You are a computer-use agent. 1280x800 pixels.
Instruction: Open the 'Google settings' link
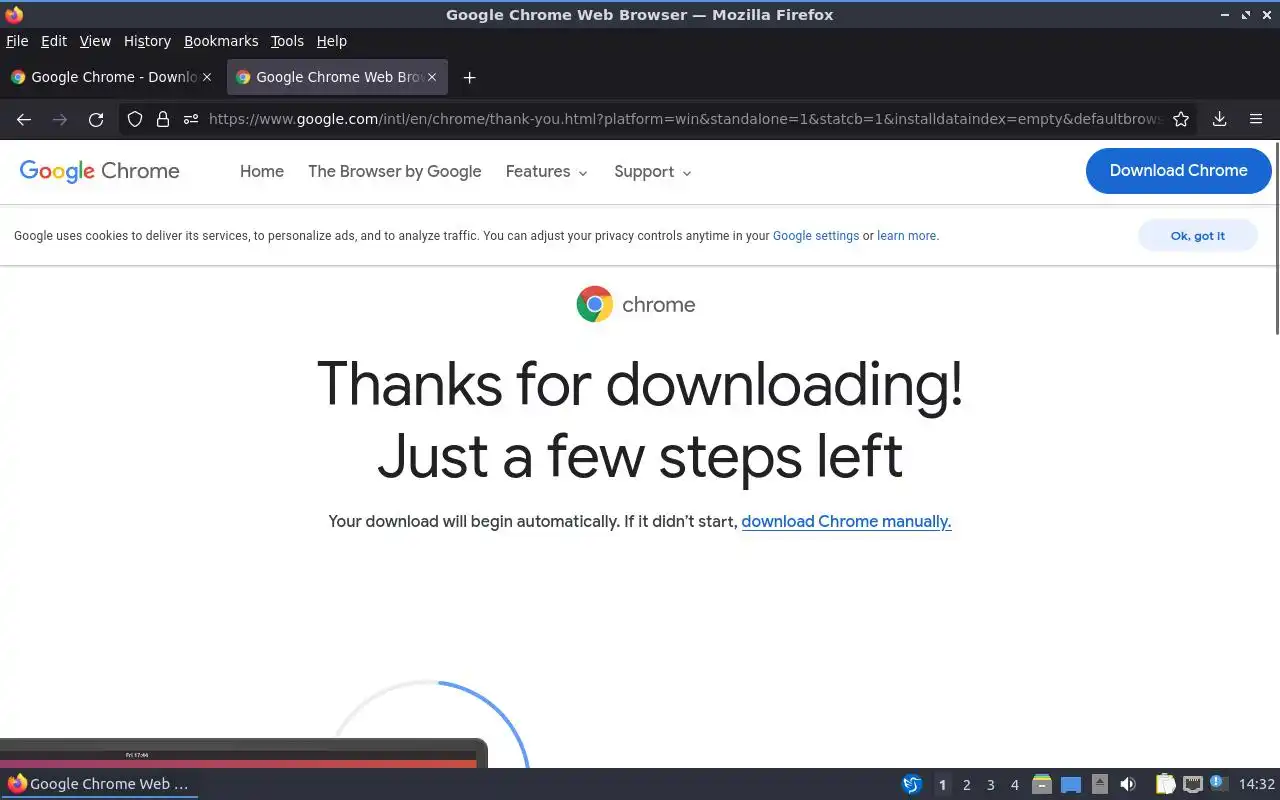(x=816, y=236)
